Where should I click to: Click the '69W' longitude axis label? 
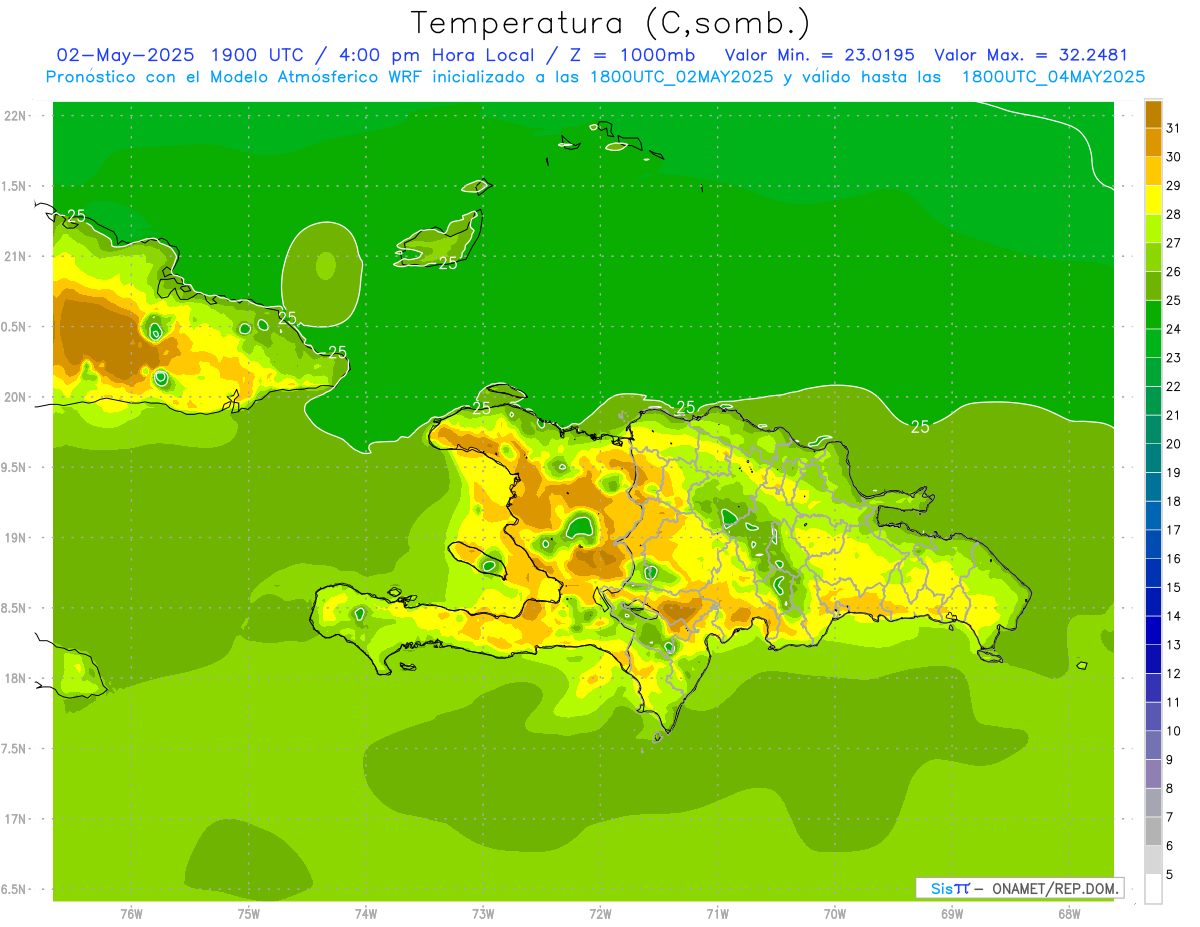click(x=952, y=914)
